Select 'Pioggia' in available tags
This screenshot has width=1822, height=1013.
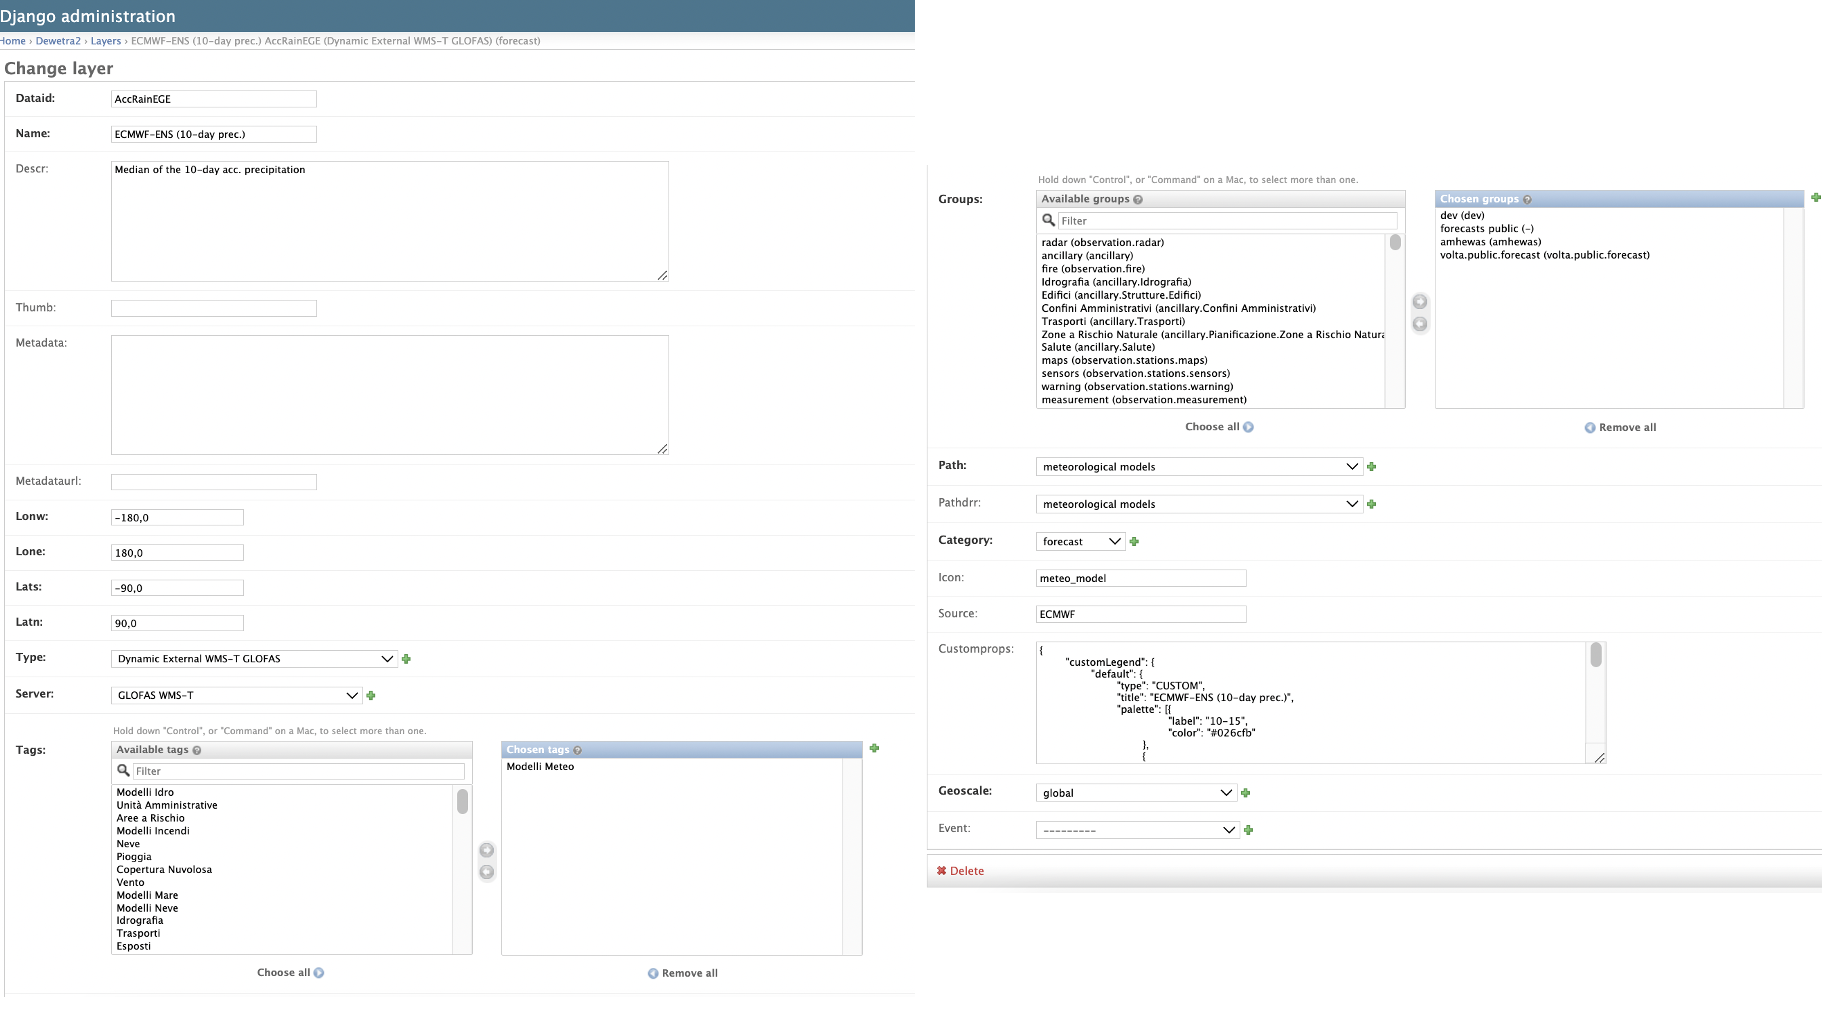tap(134, 857)
